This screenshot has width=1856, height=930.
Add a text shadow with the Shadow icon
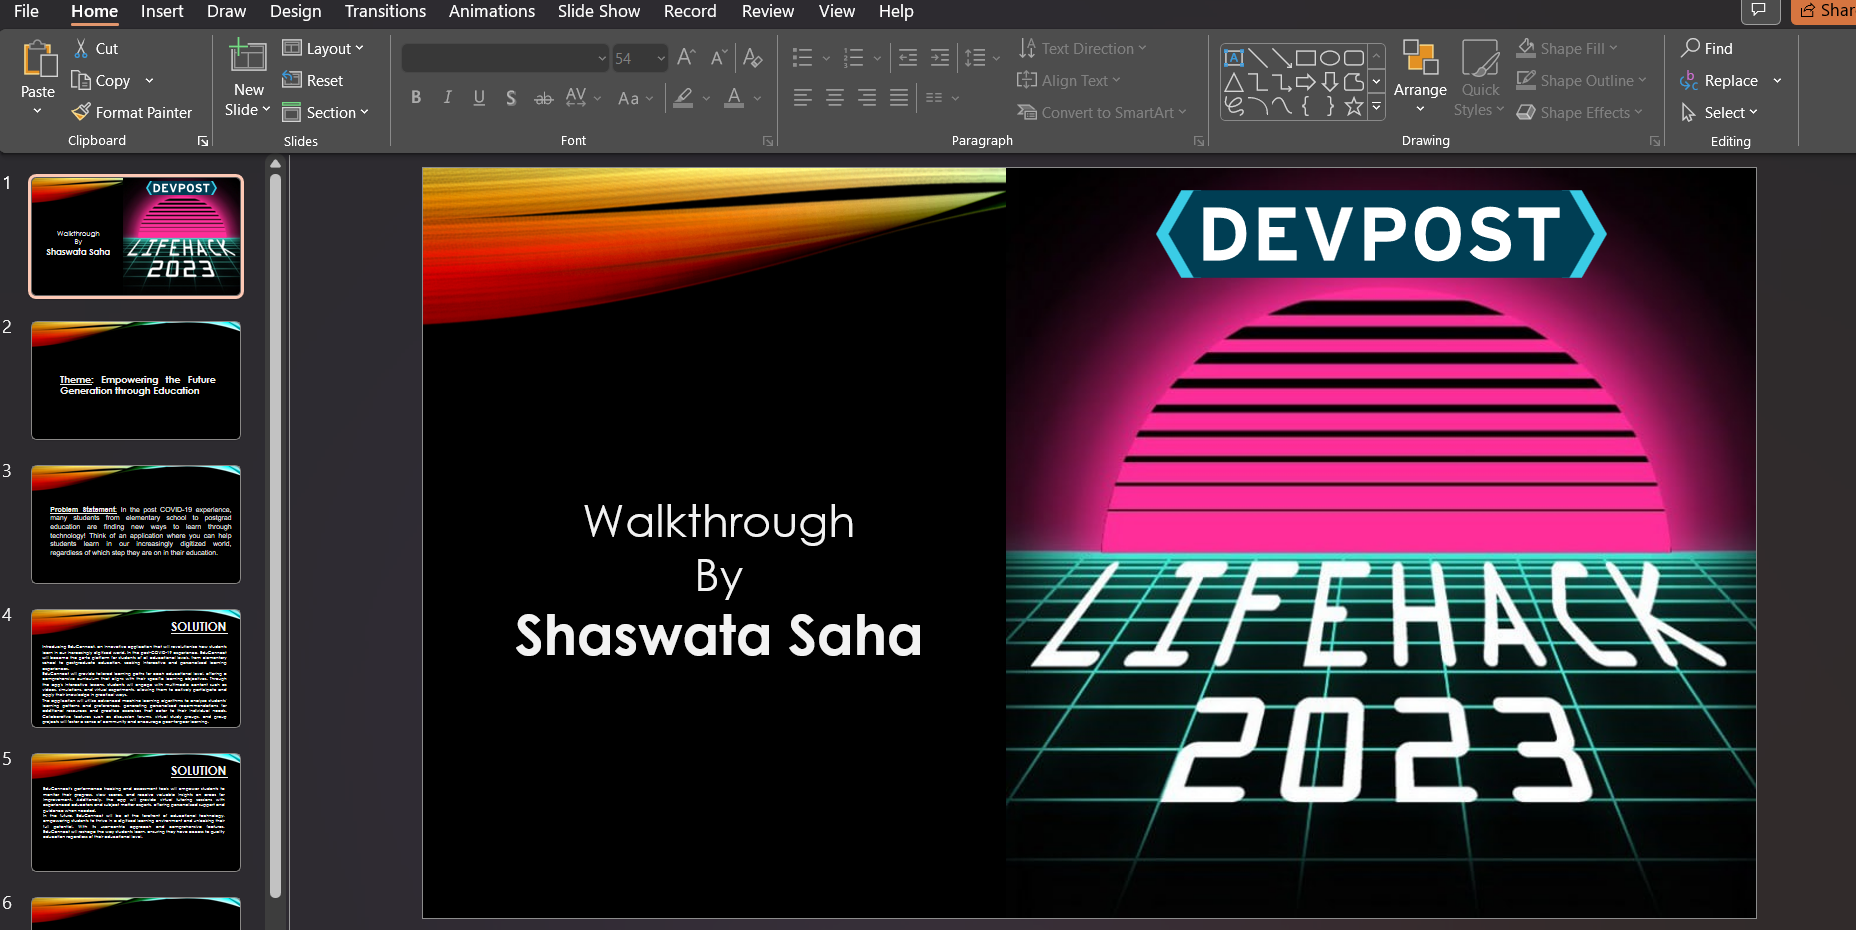click(x=511, y=97)
